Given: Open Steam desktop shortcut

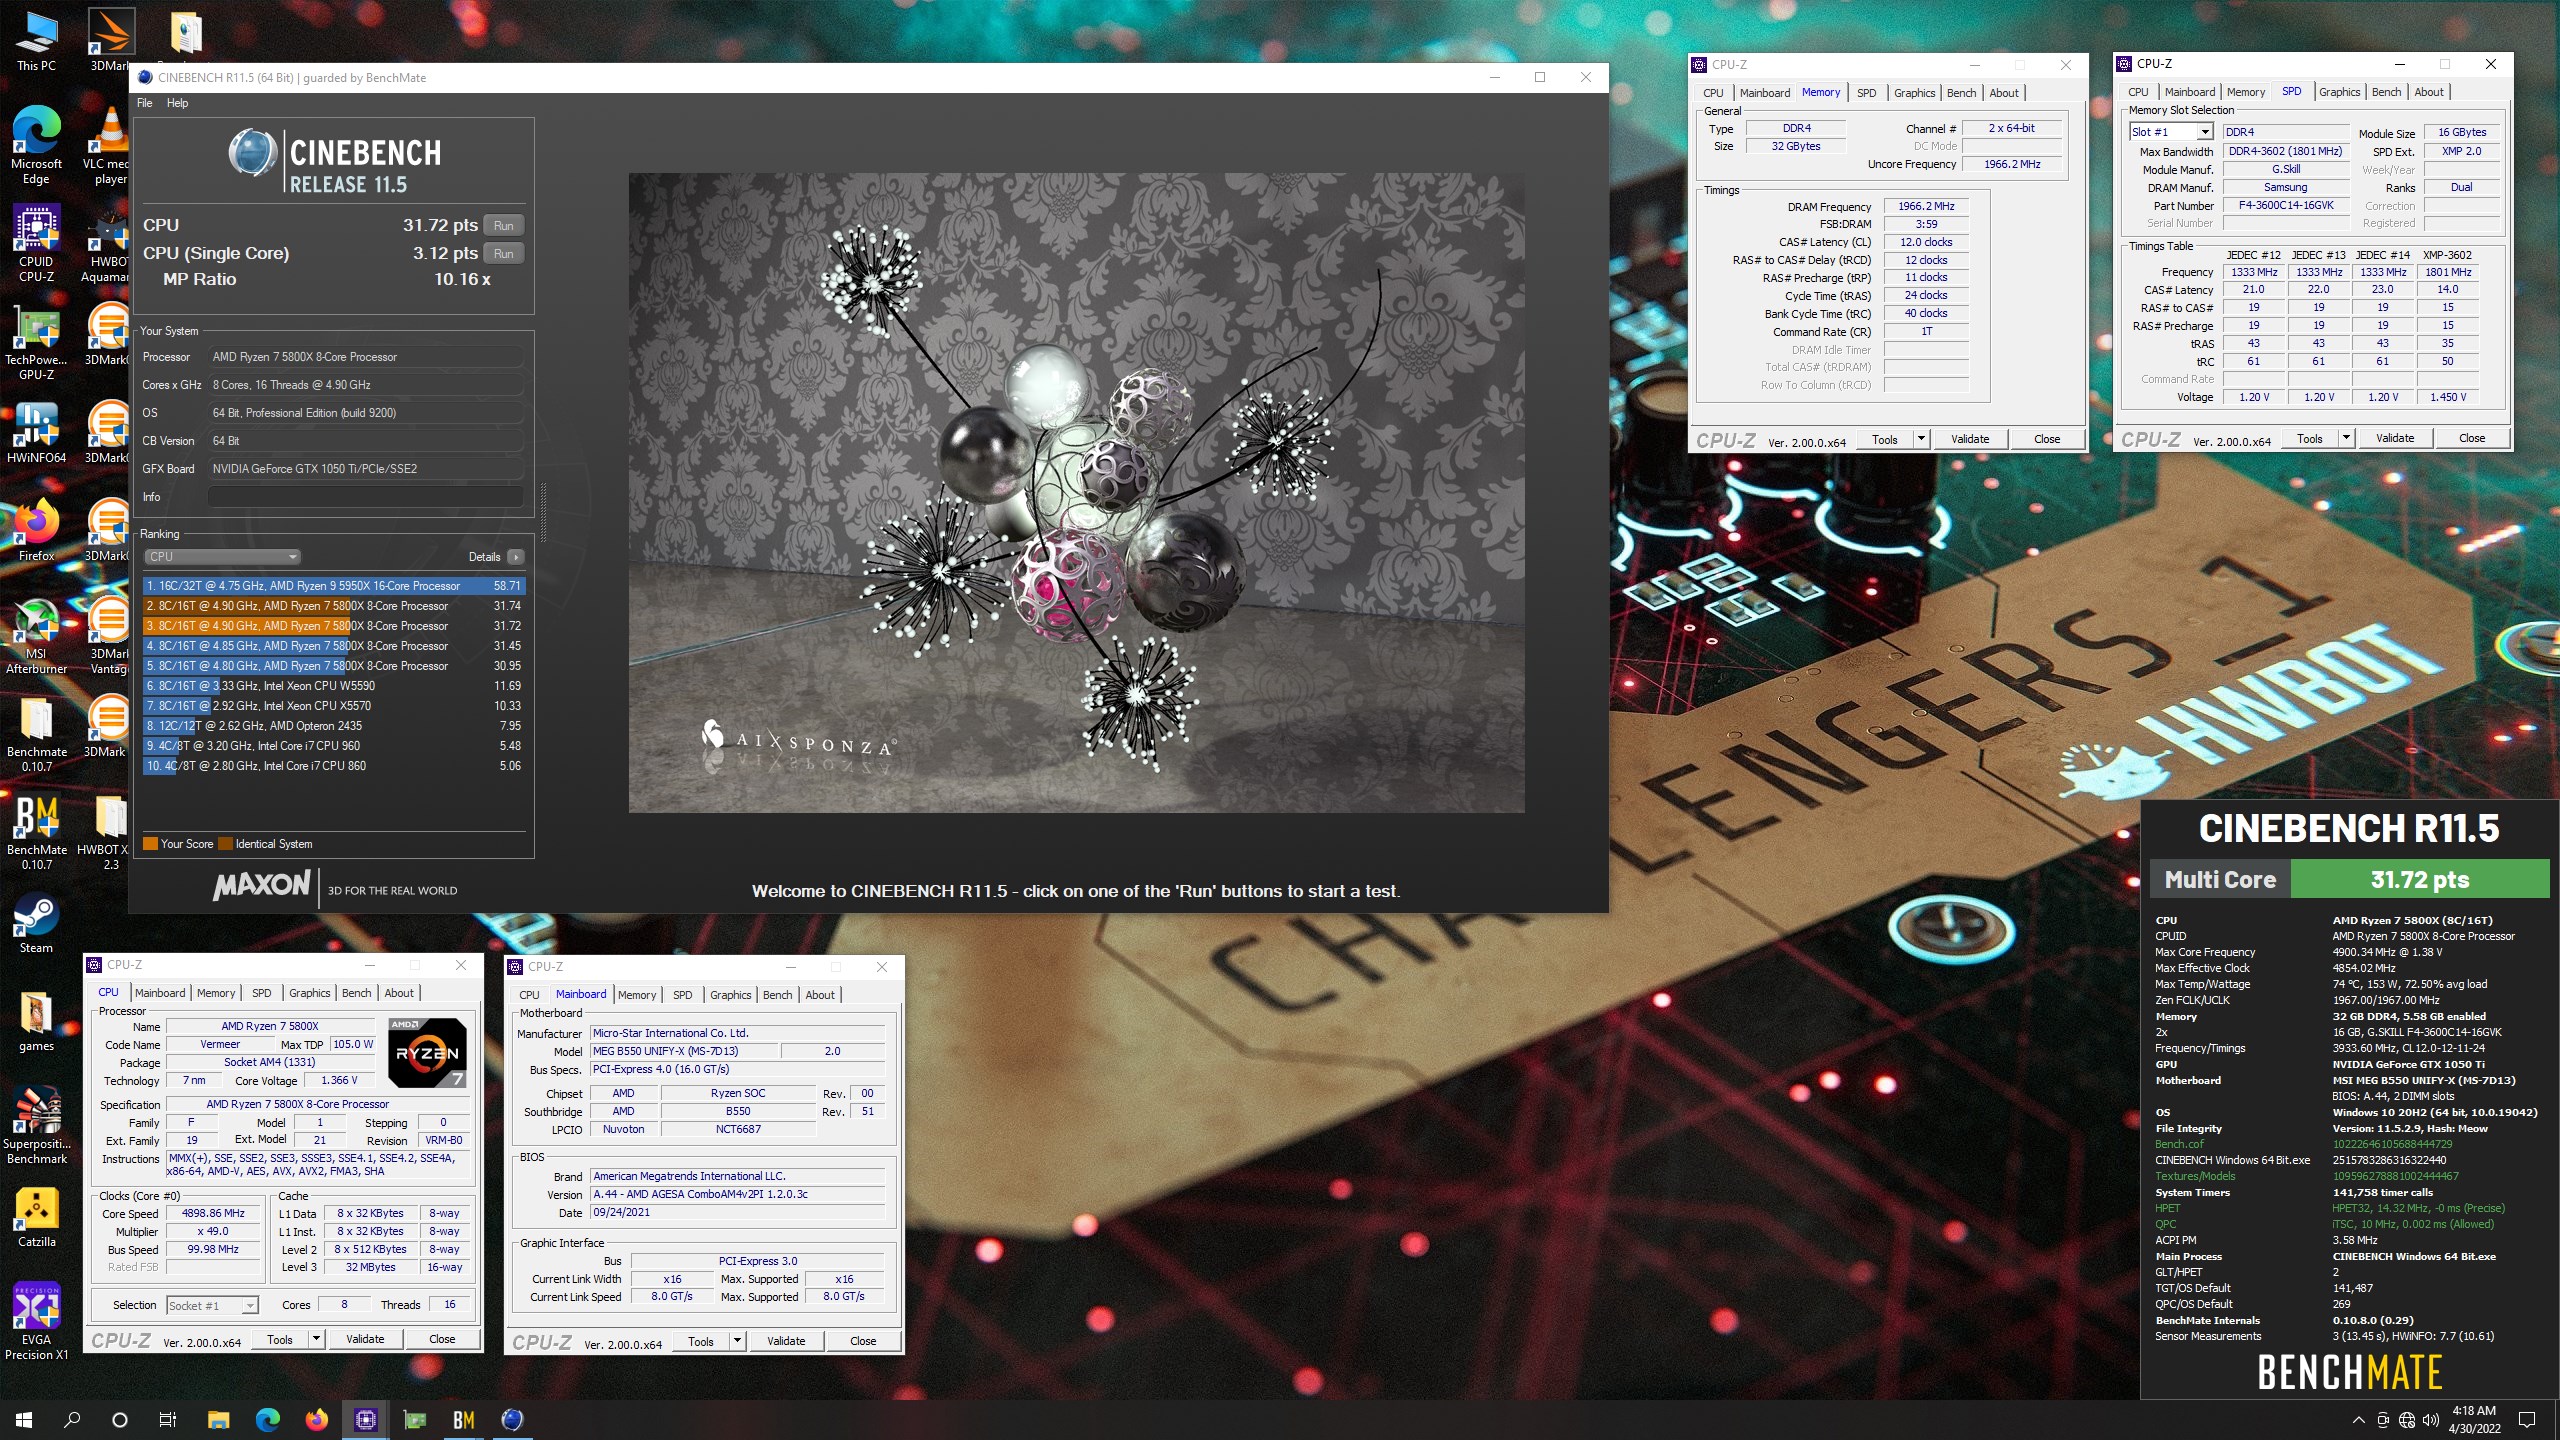Looking at the screenshot, I should click(x=36, y=922).
